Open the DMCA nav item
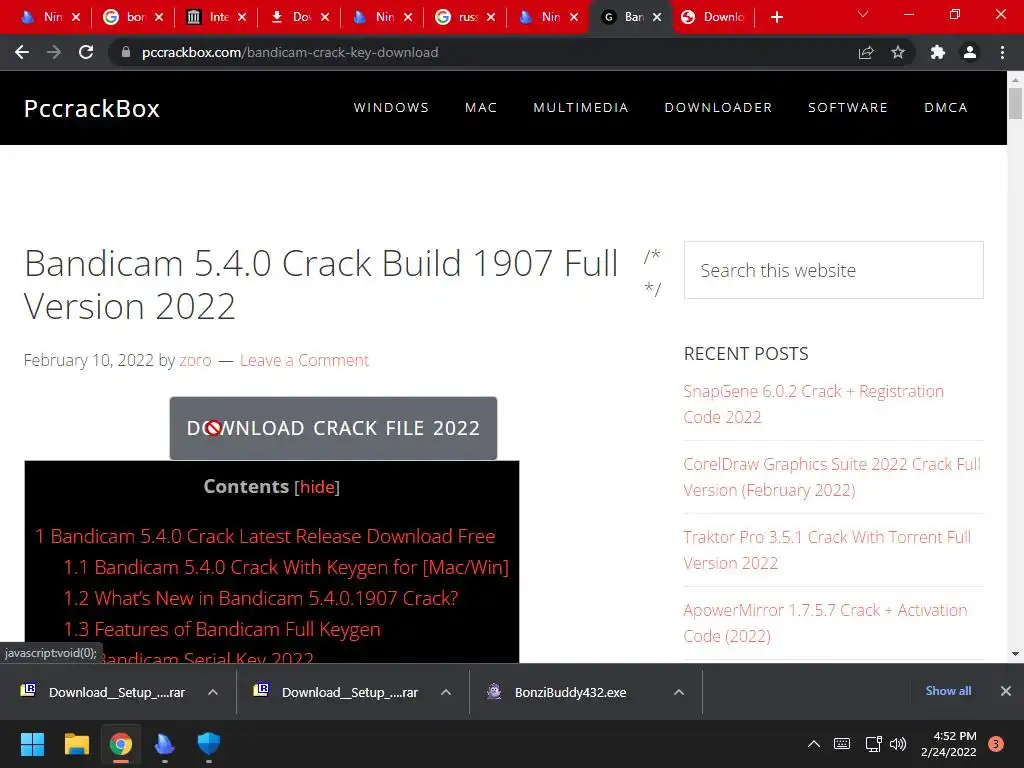The width and height of the screenshot is (1024, 768). [x=946, y=108]
